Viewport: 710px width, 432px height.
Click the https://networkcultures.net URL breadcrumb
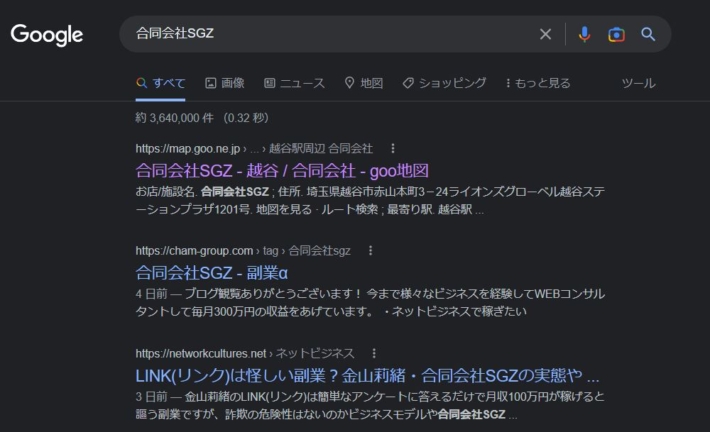point(245,353)
